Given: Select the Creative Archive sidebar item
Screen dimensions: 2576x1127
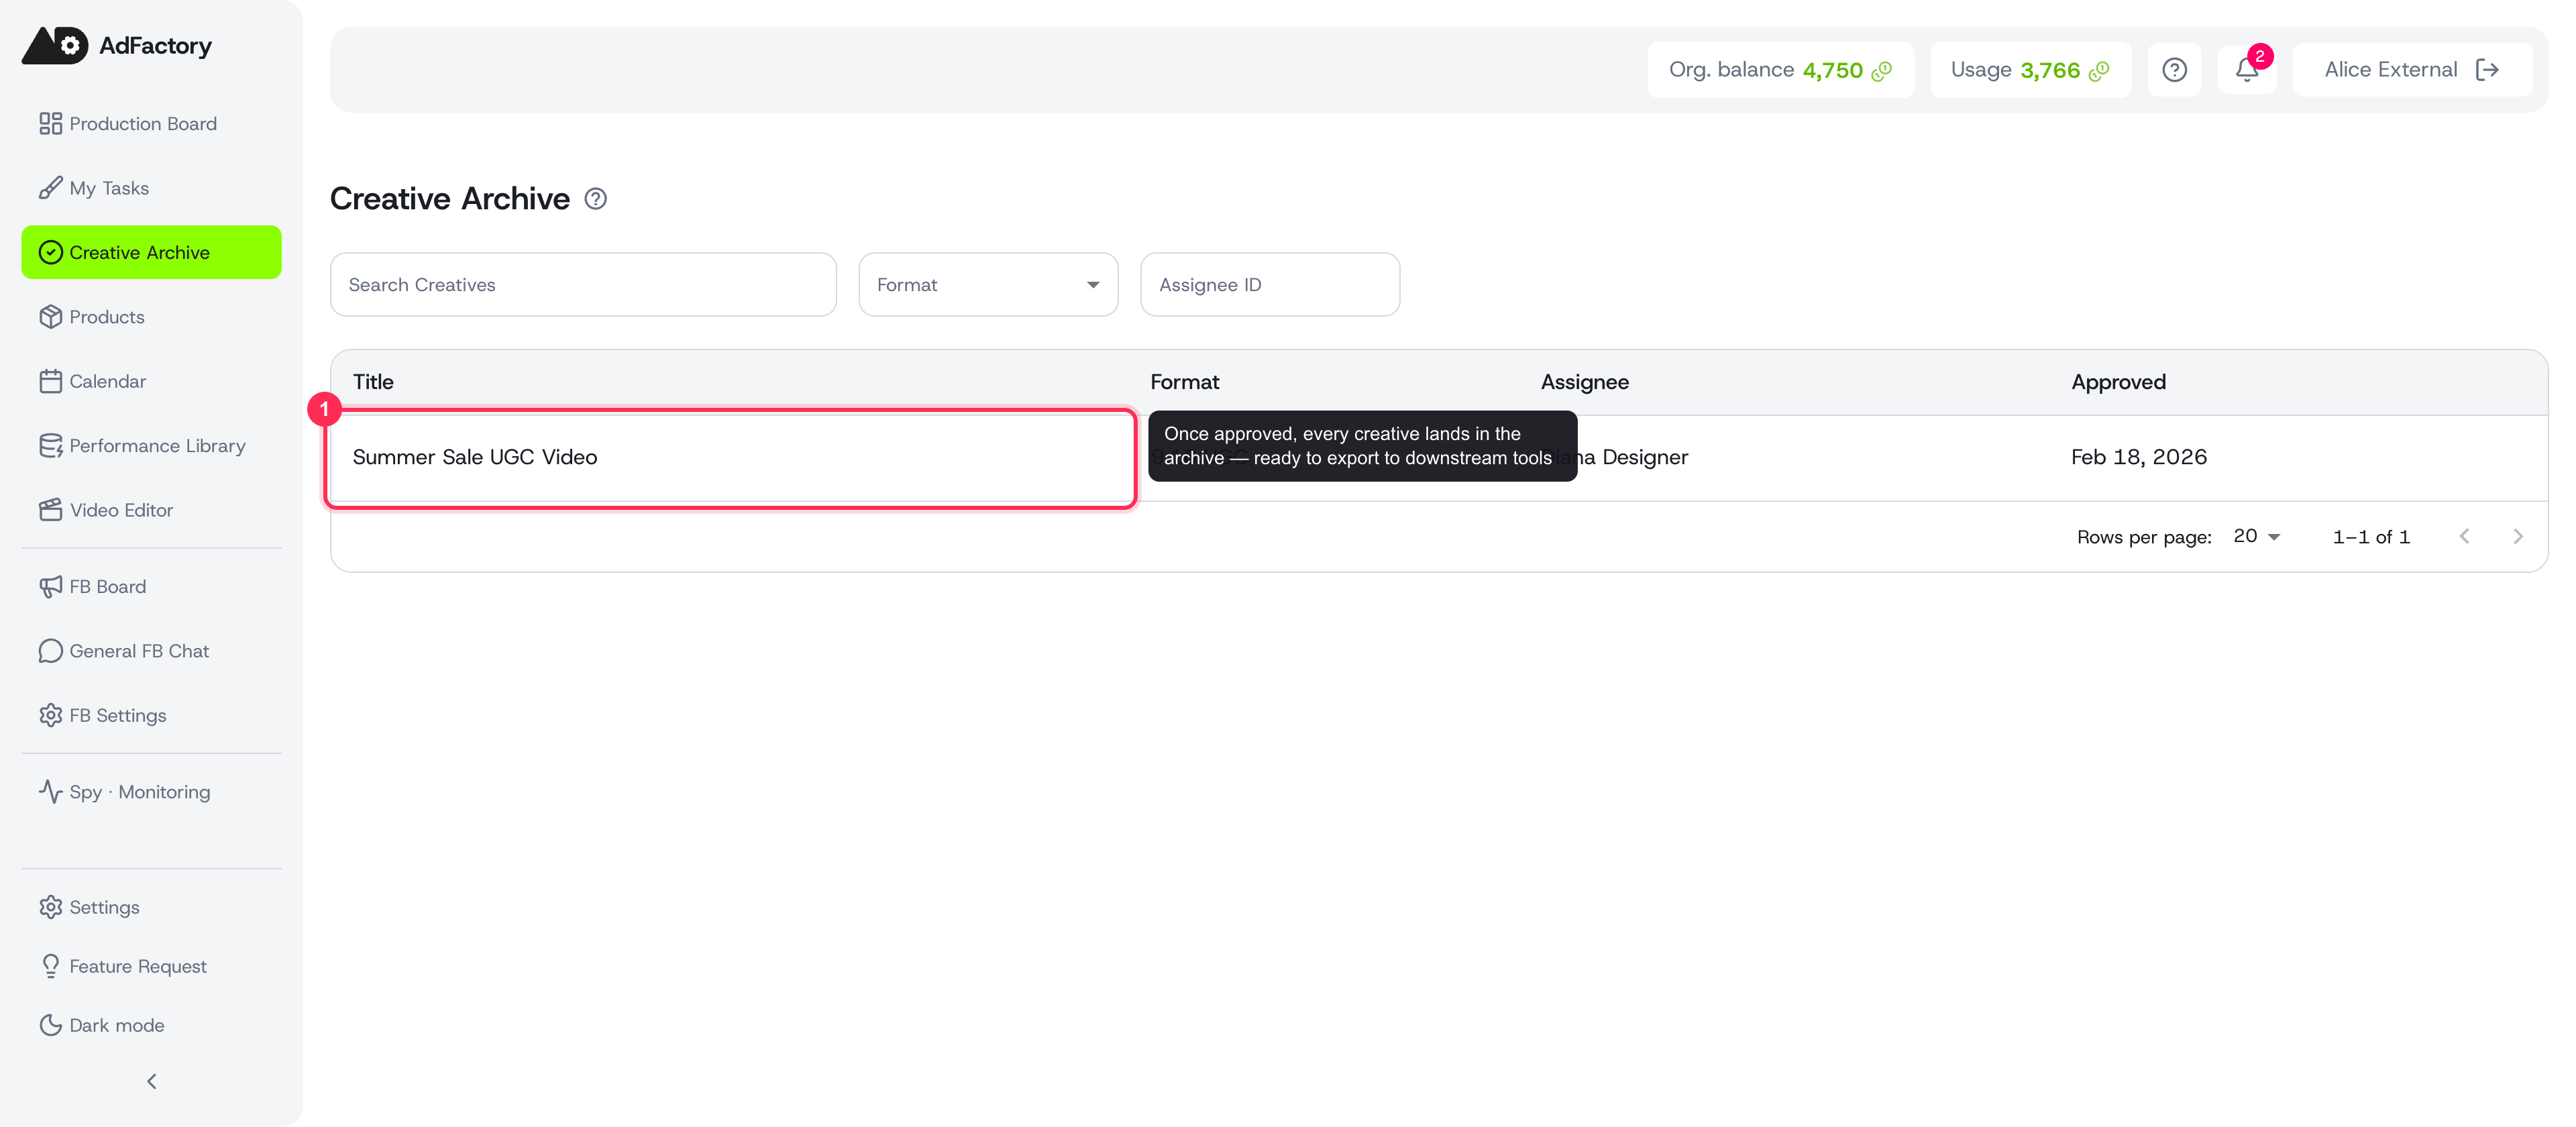Looking at the screenshot, I should click(x=151, y=252).
